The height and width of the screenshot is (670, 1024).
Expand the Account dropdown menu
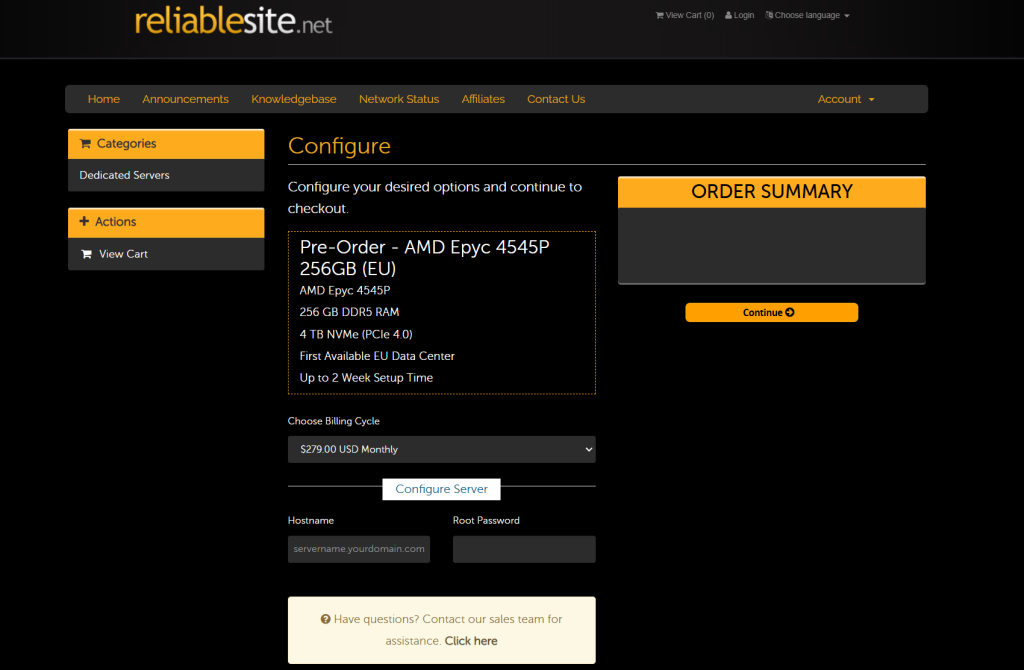point(845,99)
